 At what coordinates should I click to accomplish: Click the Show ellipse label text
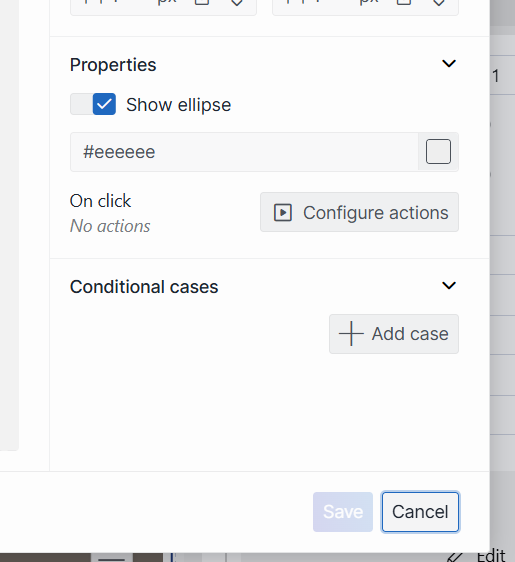point(178,105)
